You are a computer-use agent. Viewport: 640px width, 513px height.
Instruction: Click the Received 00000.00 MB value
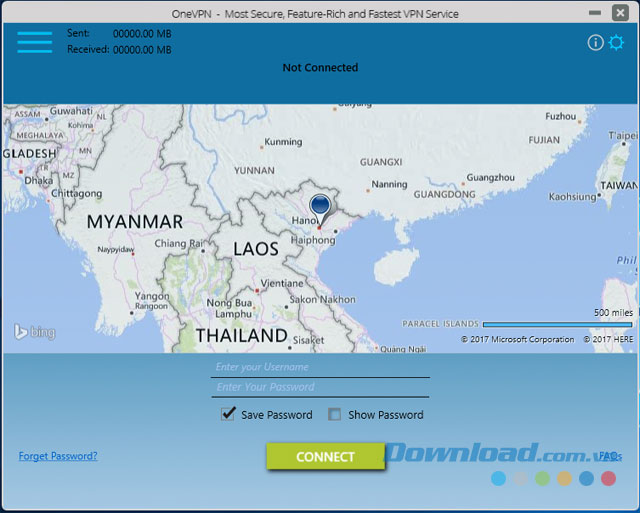tap(142, 50)
